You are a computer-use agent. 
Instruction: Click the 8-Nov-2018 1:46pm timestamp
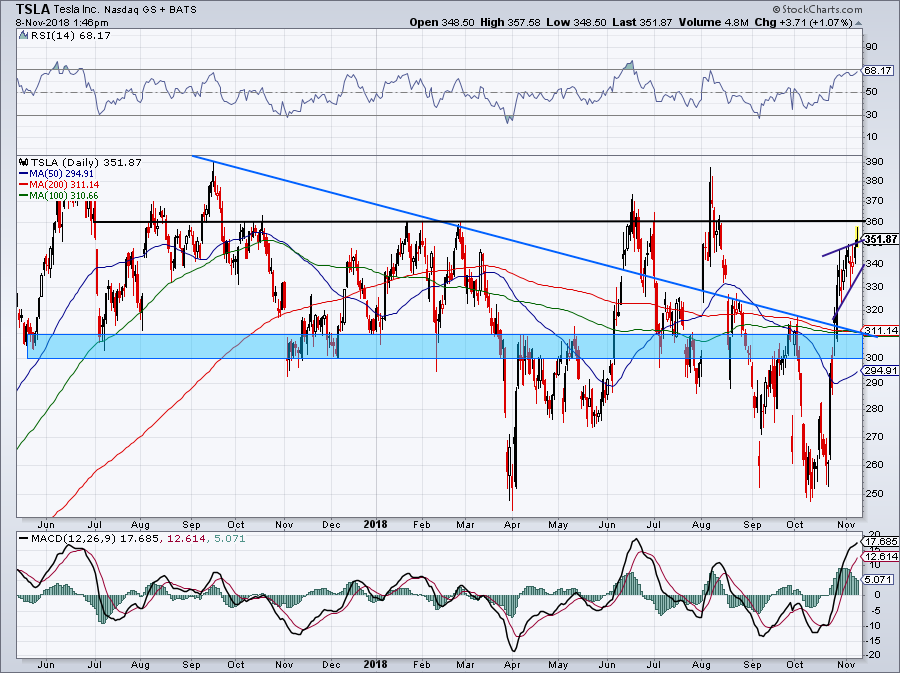62,23
